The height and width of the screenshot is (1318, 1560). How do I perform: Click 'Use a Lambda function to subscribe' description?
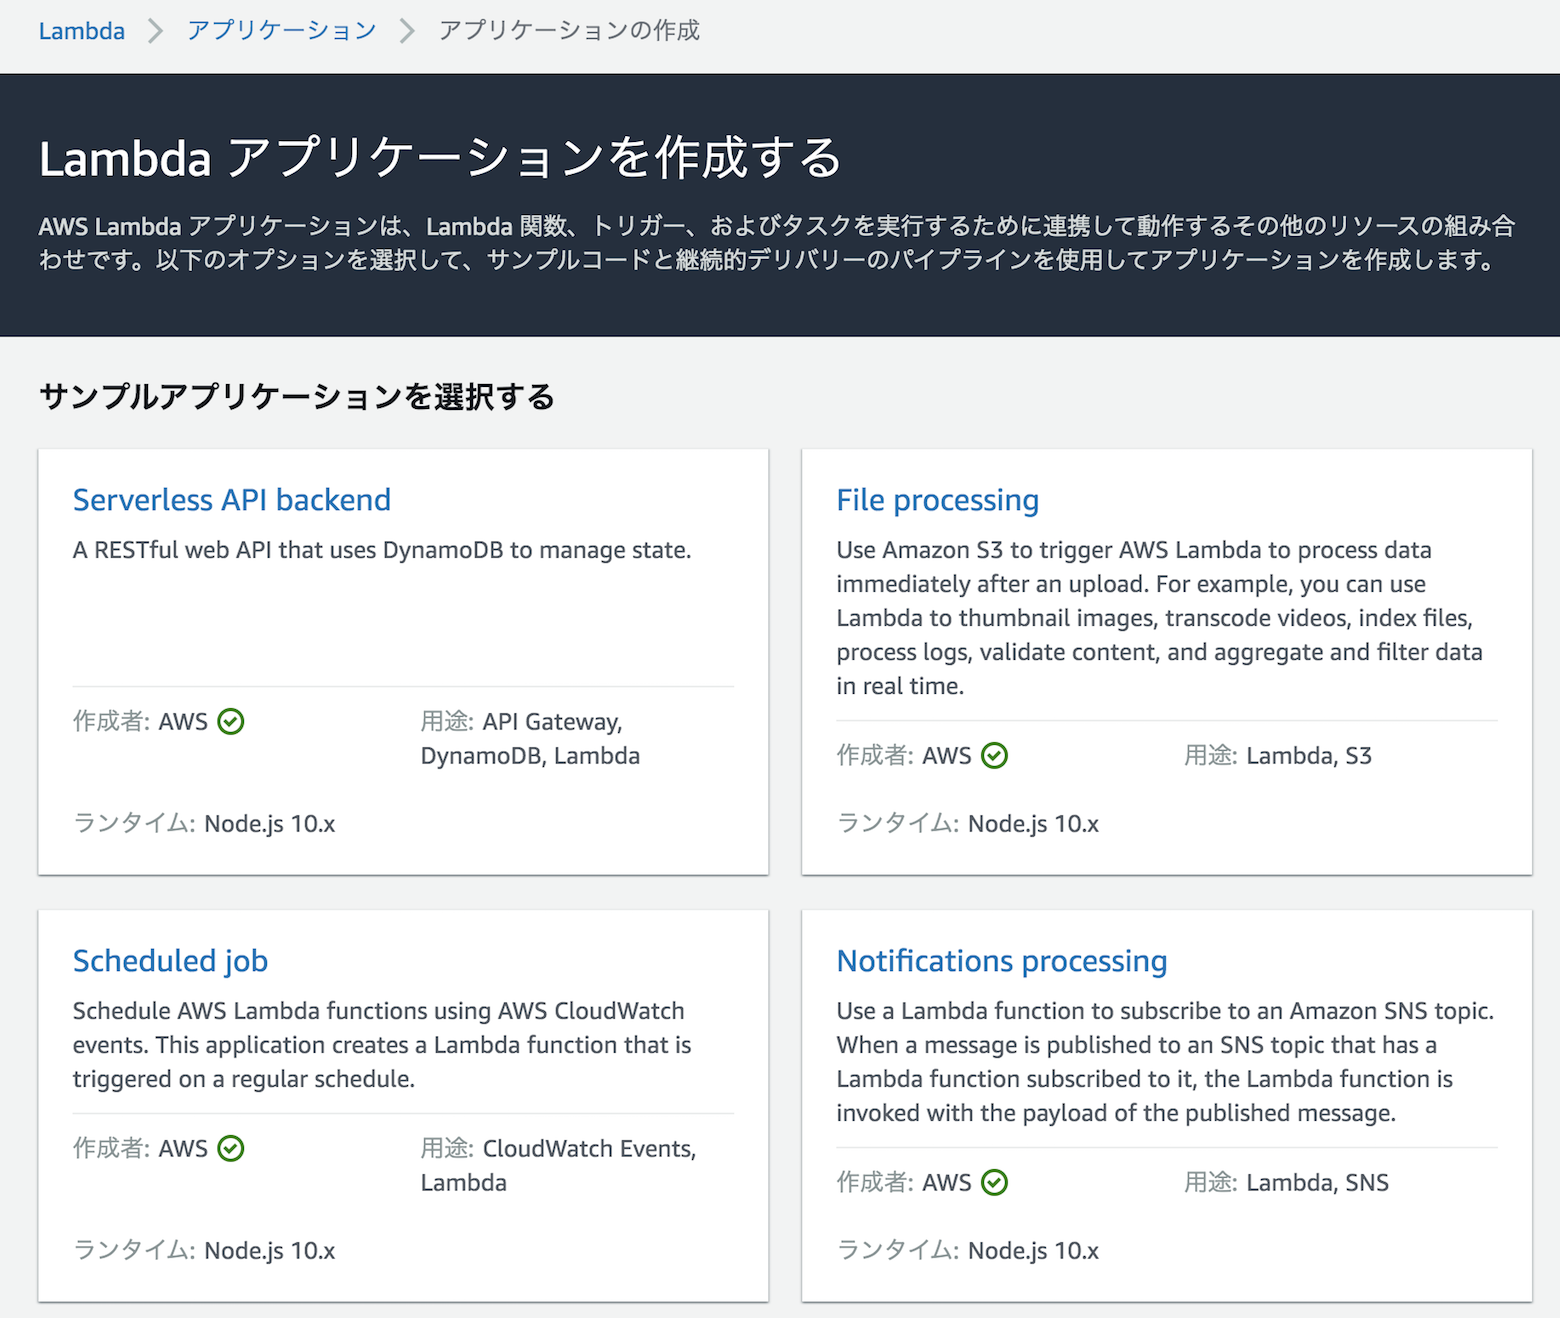(x=1166, y=1062)
